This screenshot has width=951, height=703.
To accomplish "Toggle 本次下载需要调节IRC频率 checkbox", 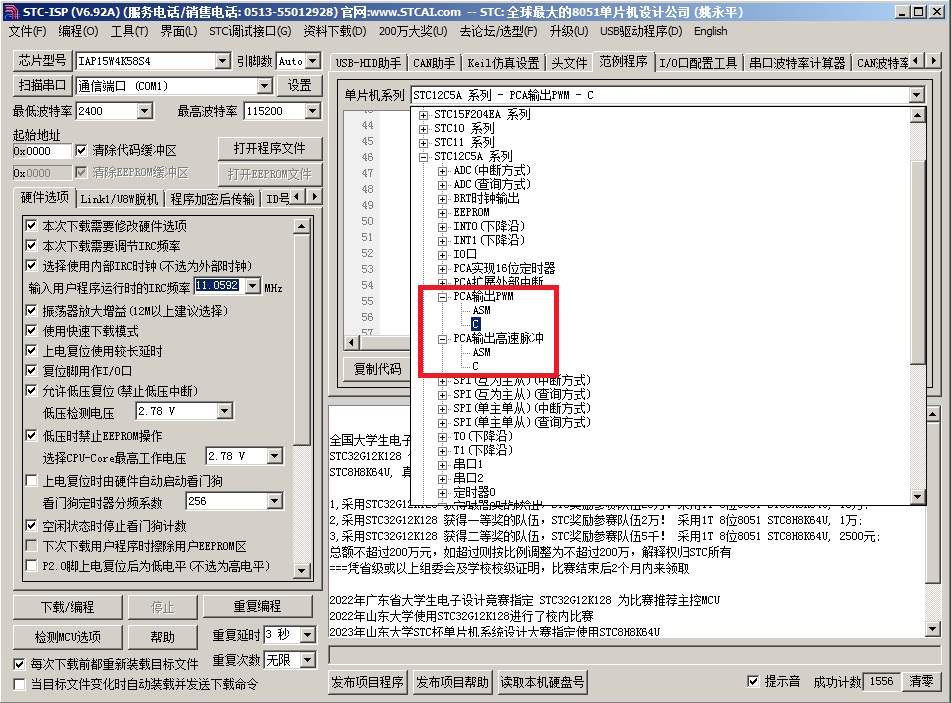I will [32, 246].
